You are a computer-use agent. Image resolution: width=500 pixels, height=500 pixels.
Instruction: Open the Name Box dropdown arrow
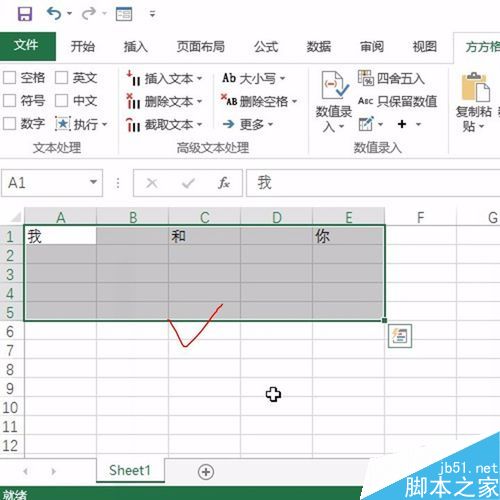[x=94, y=182]
